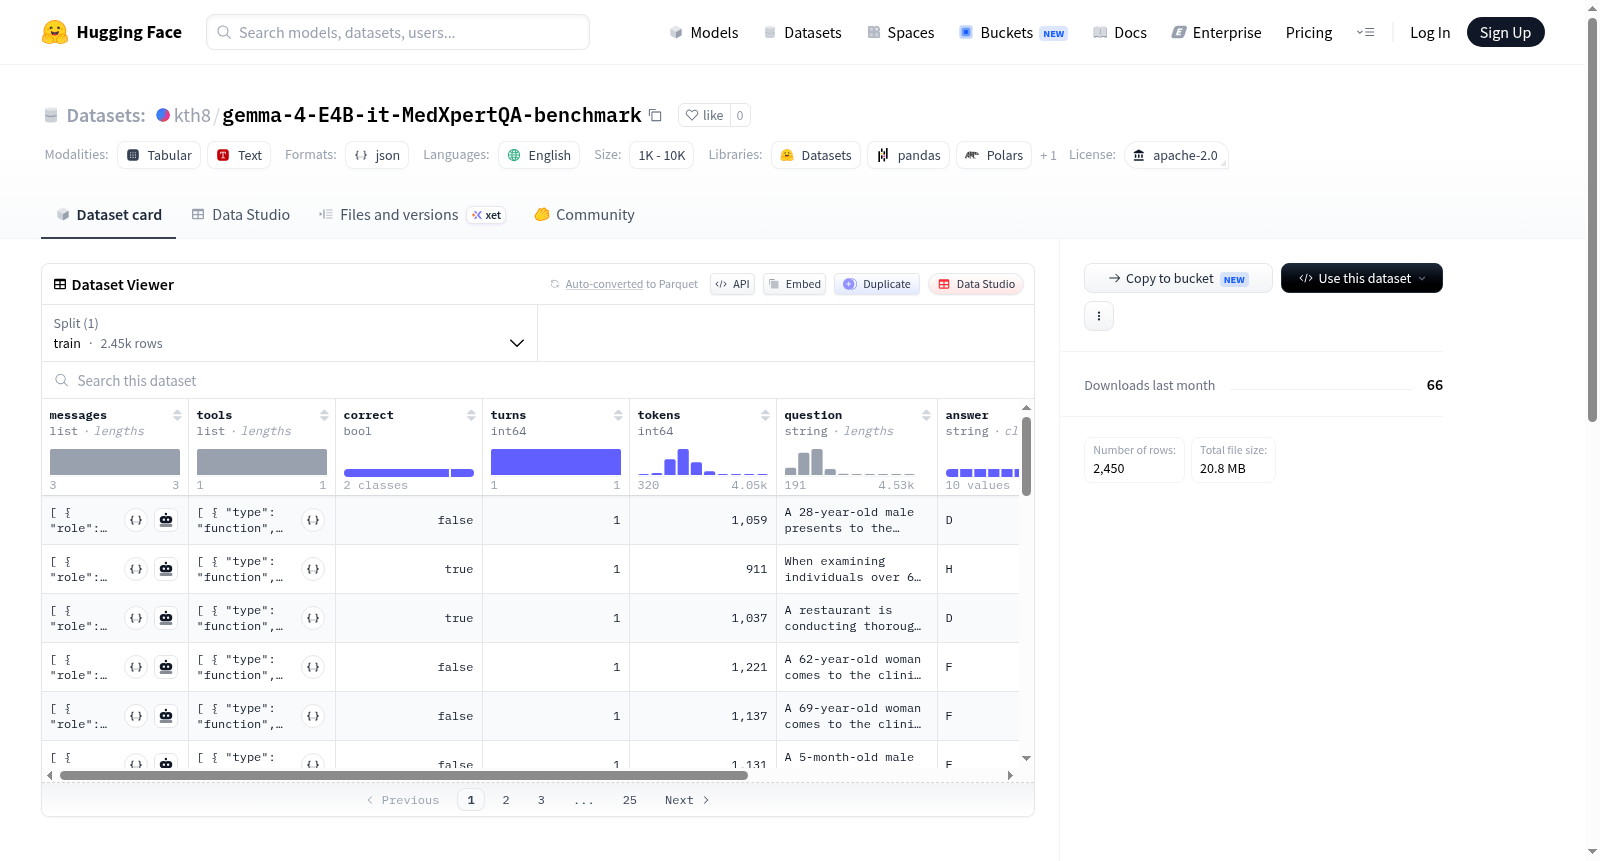Expand tools JSON in the 28-year-old male row
The width and height of the screenshot is (1600, 861).
pos(313,520)
